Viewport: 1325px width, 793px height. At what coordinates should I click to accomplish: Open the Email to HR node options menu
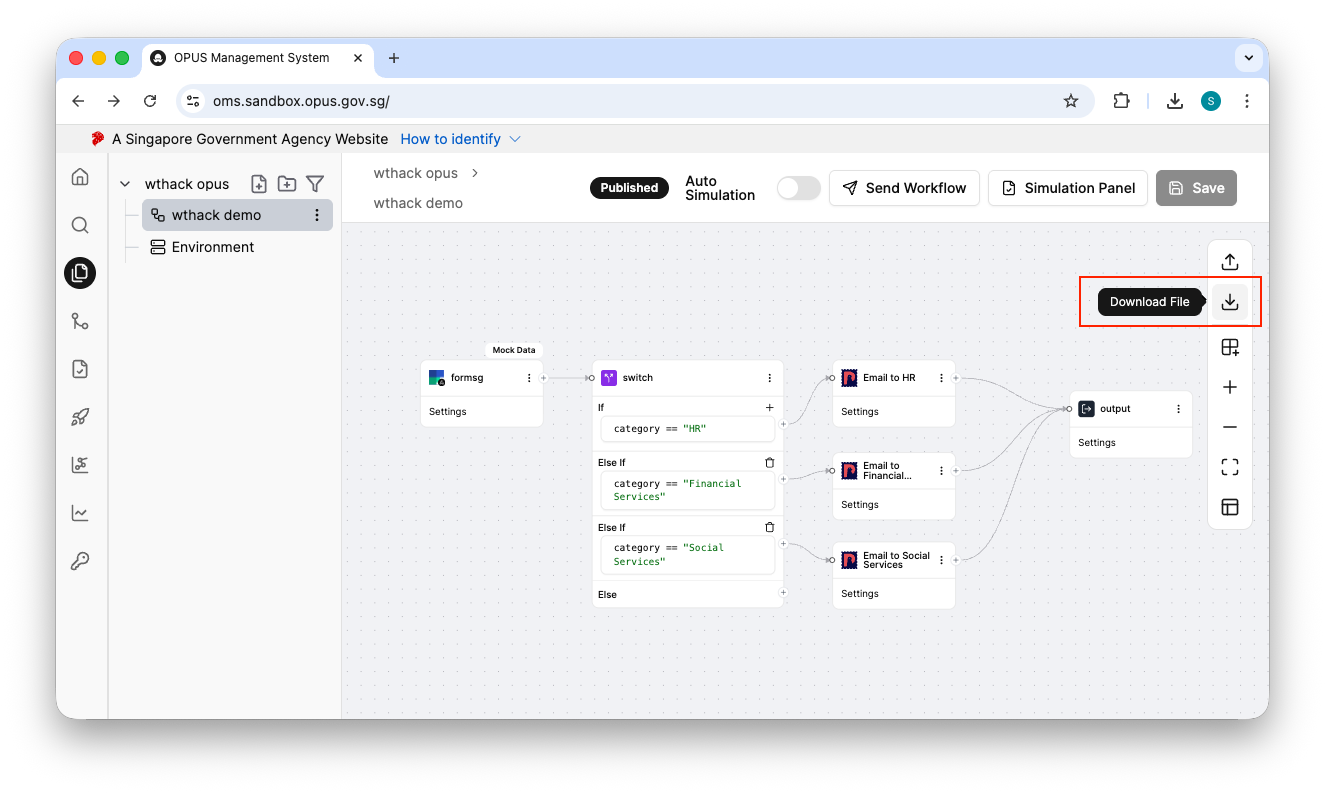(941, 378)
